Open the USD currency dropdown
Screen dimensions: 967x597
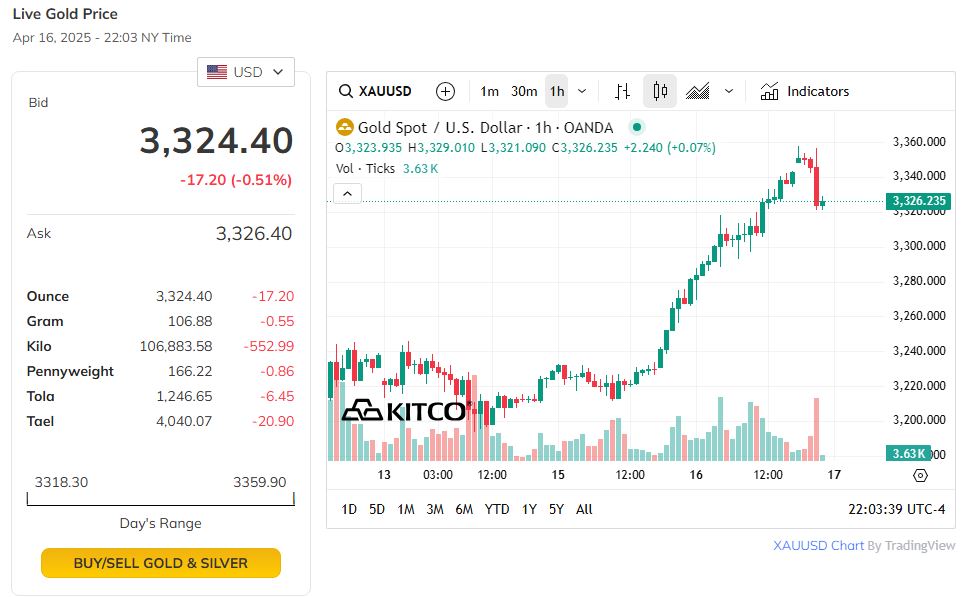point(246,72)
